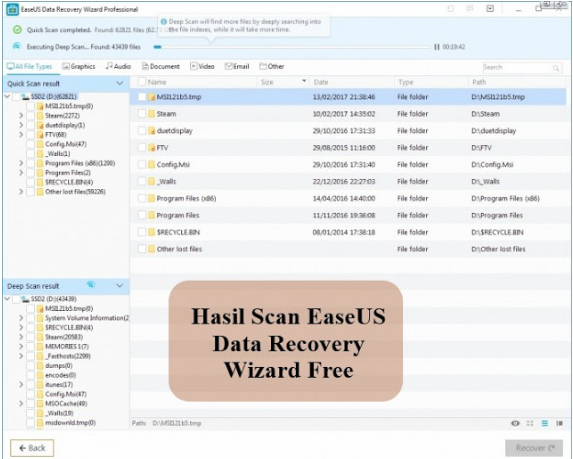Open the All File Types tab

click(x=30, y=67)
